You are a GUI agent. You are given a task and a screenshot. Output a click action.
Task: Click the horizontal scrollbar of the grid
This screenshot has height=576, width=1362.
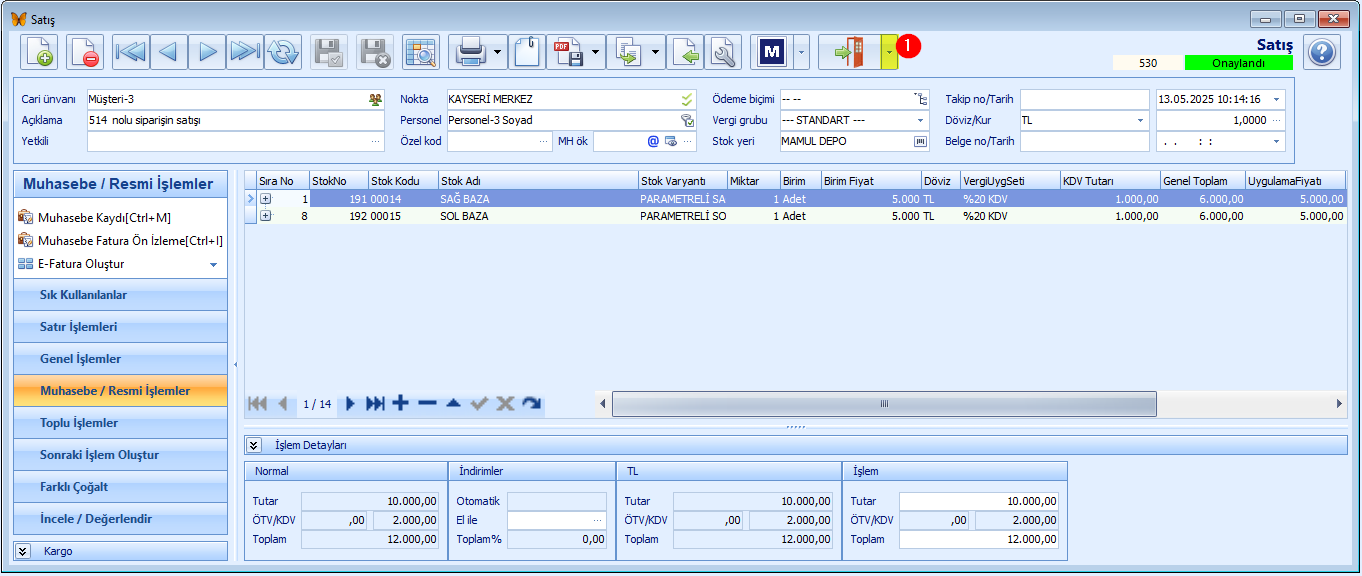click(x=884, y=403)
